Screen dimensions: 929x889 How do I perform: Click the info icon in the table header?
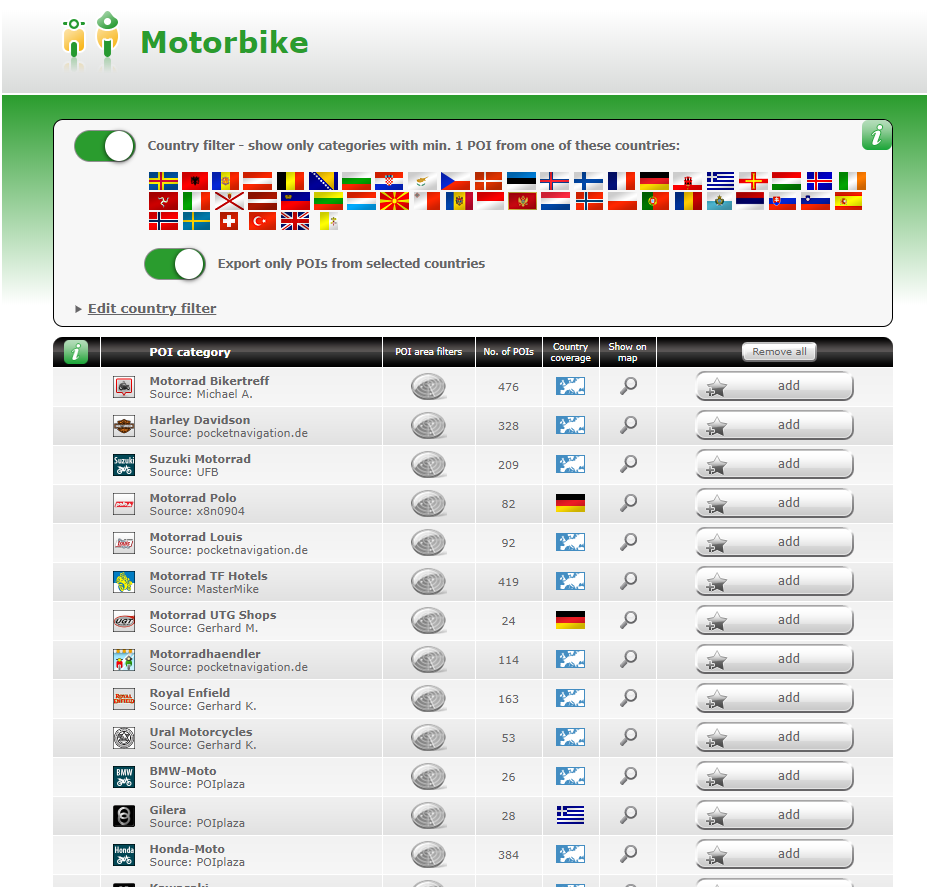pos(76,352)
